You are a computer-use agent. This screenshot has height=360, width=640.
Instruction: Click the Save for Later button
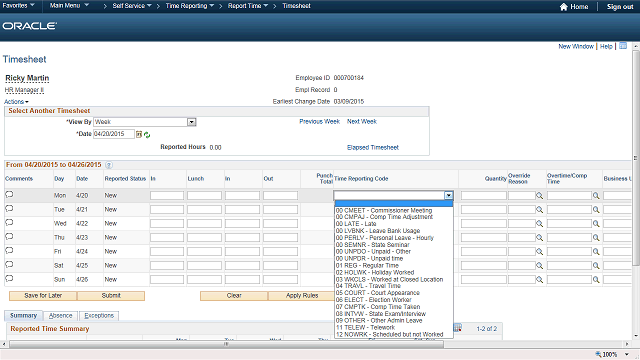tap(43, 296)
